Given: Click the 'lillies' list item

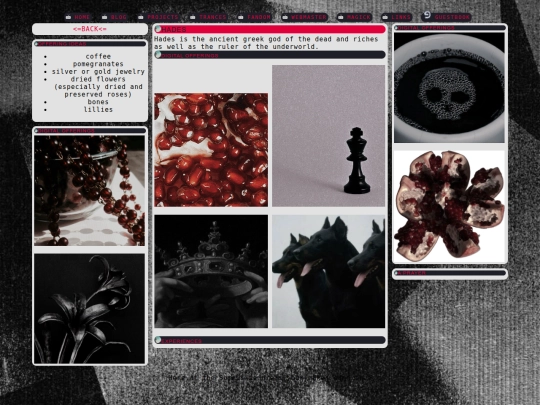Looking at the screenshot, I should (x=98, y=109).
